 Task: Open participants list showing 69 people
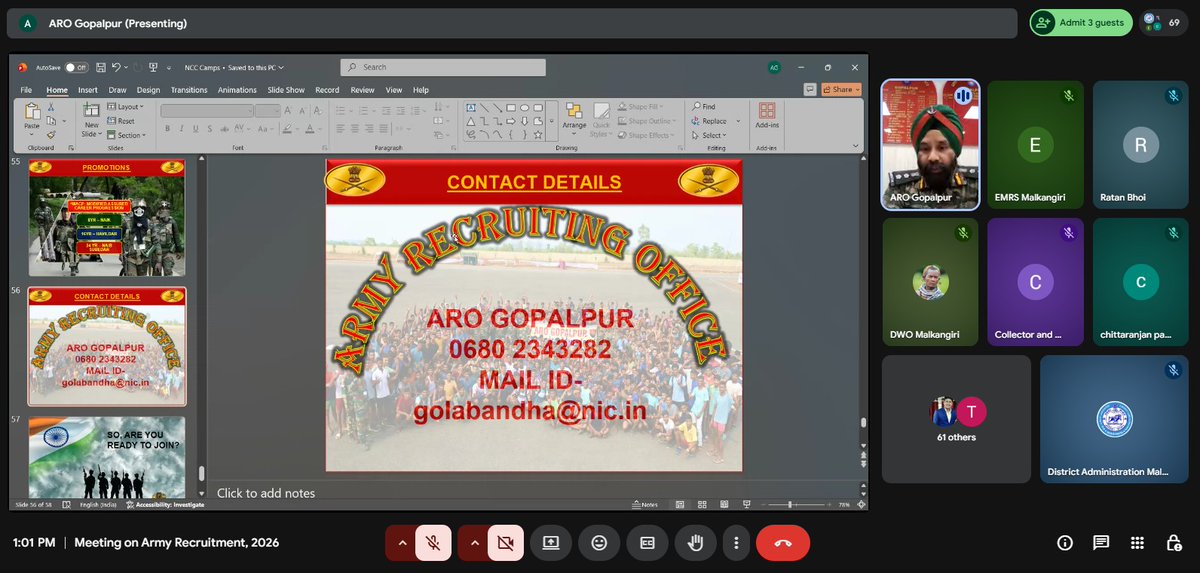click(x=1164, y=22)
